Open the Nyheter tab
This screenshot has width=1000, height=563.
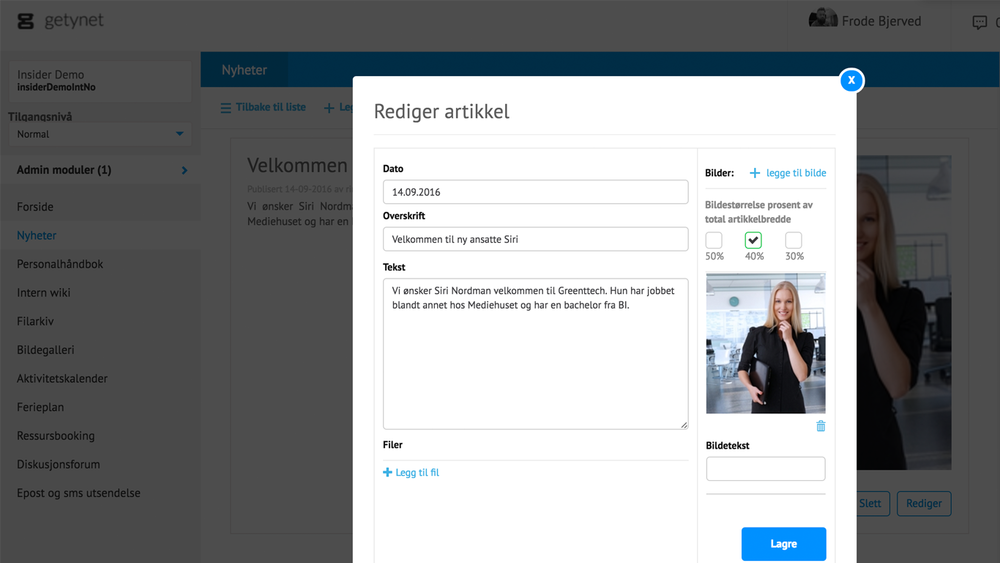(x=245, y=70)
